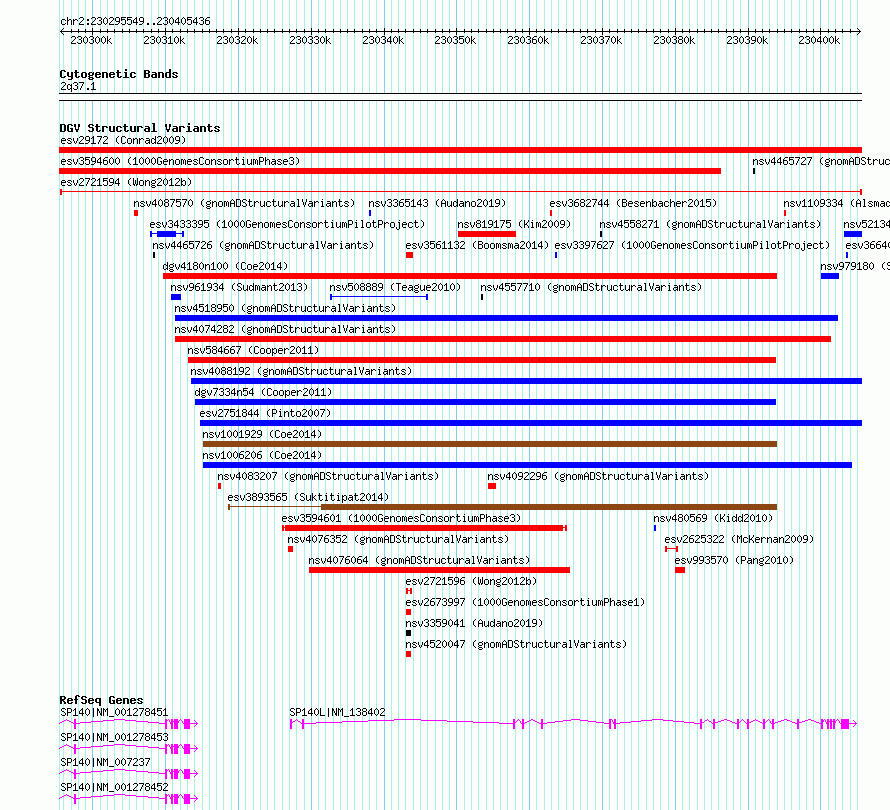Click esv2673997 (1000GenomesConsortiumPhase1) label
The image size is (890, 810).
coord(525,602)
